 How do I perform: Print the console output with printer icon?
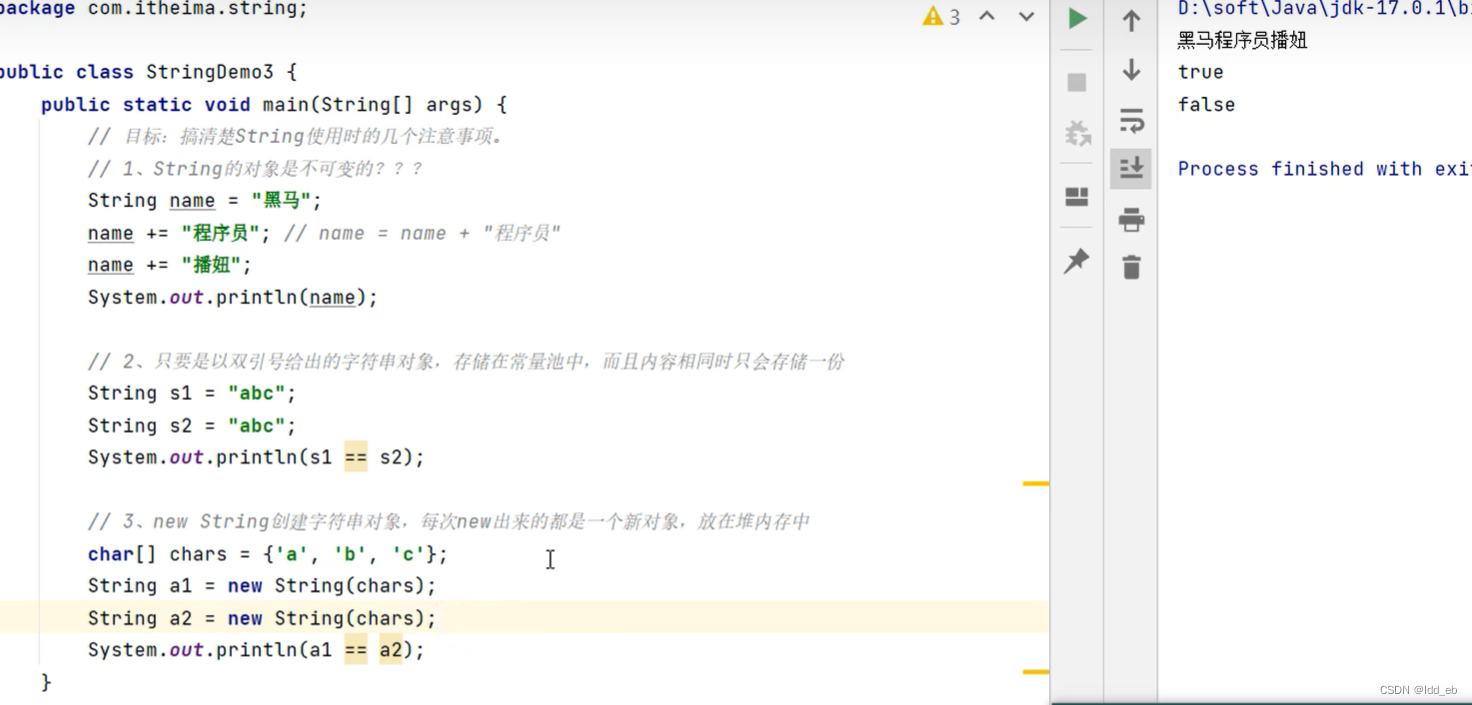click(1131, 219)
